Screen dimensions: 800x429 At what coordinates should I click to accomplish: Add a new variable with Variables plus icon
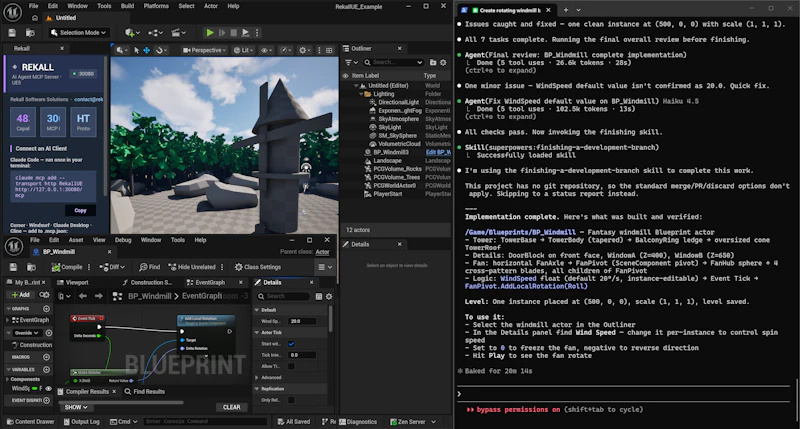click(x=46, y=369)
